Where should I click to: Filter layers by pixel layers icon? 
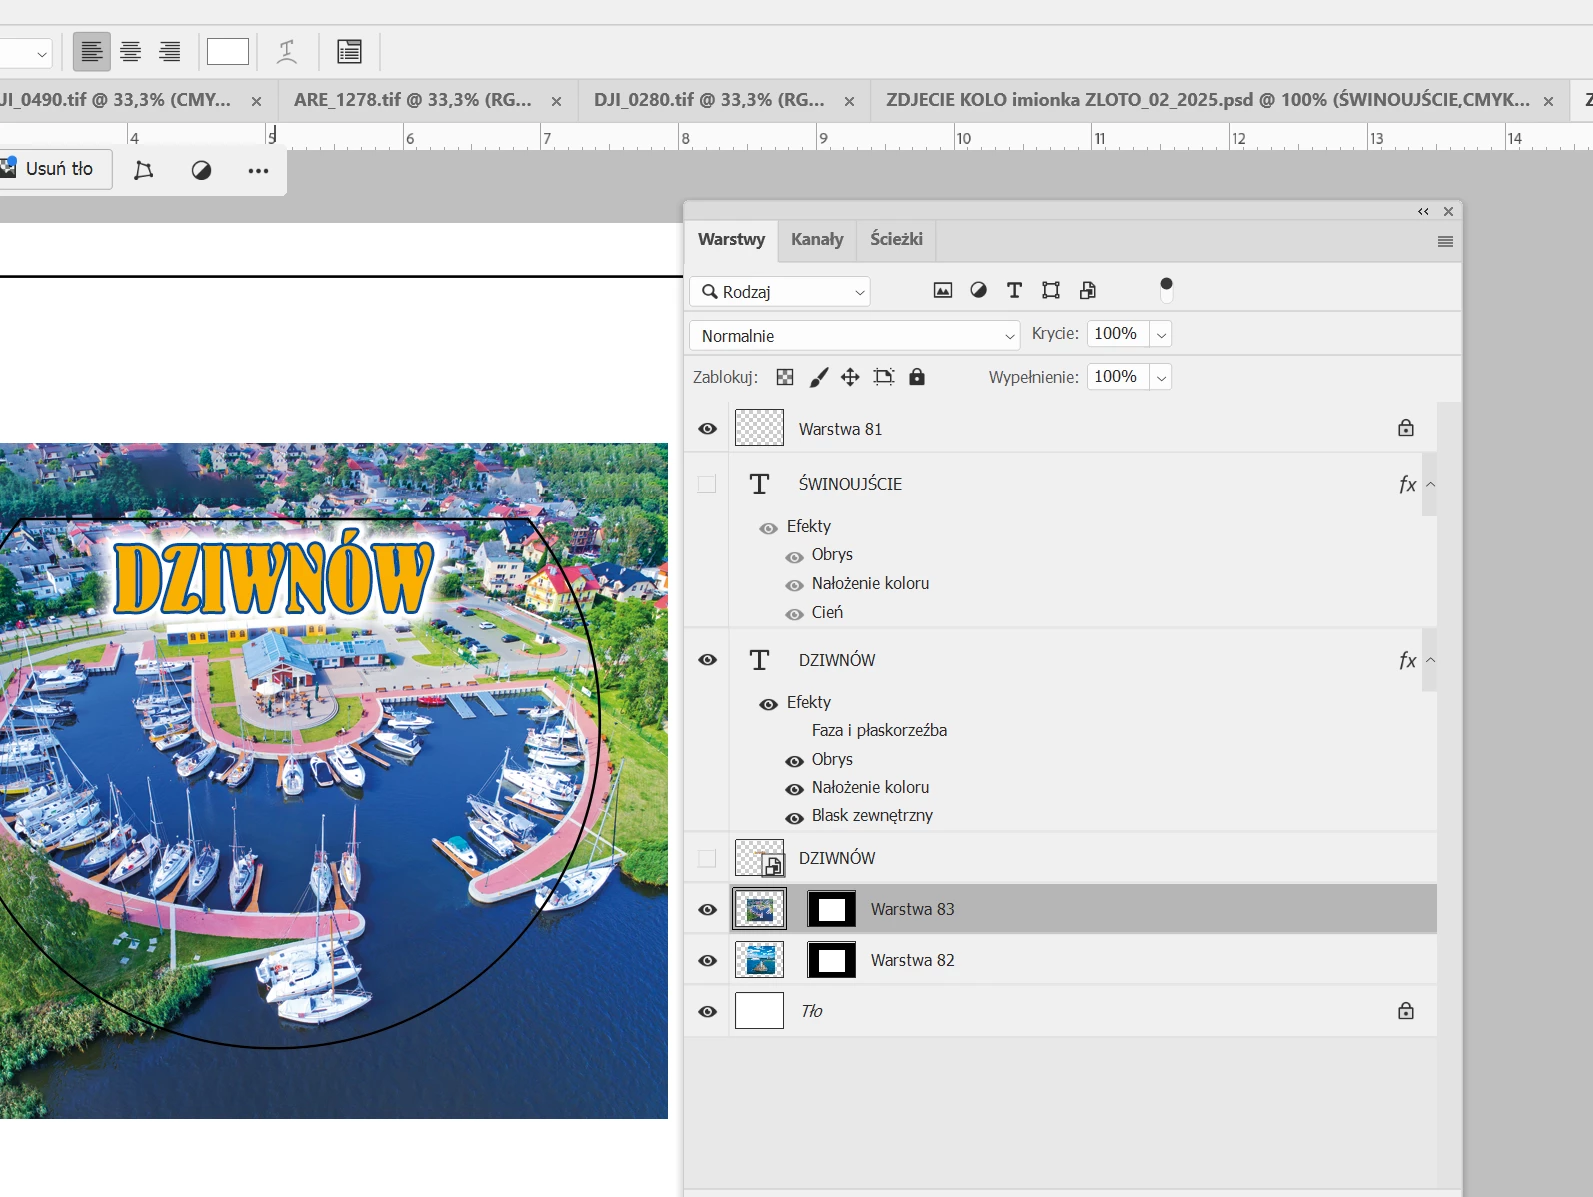pos(942,290)
